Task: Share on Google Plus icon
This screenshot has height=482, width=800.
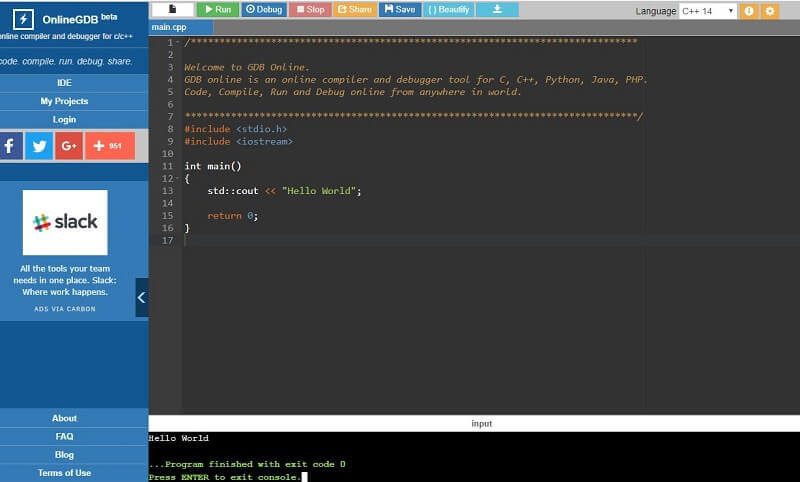Action: (69, 146)
